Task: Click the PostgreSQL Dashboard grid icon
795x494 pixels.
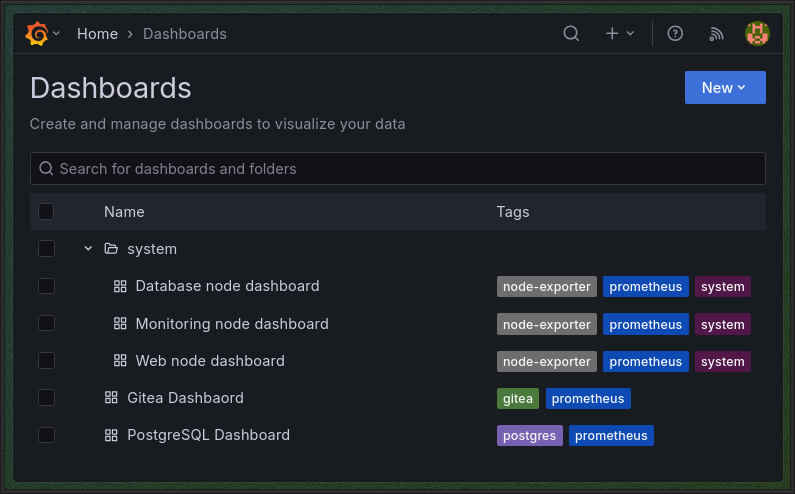Action: (111, 435)
